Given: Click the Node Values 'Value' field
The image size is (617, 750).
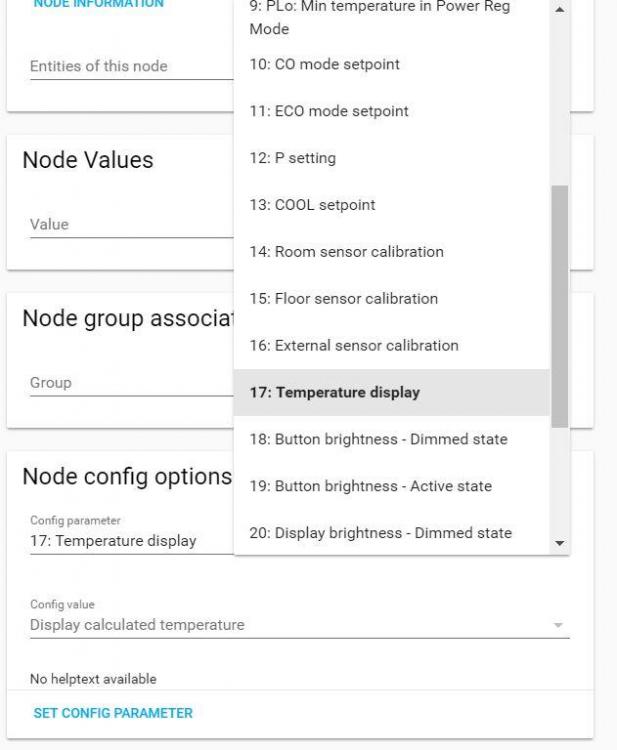Looking at the screenshot, I should point(130,225).
